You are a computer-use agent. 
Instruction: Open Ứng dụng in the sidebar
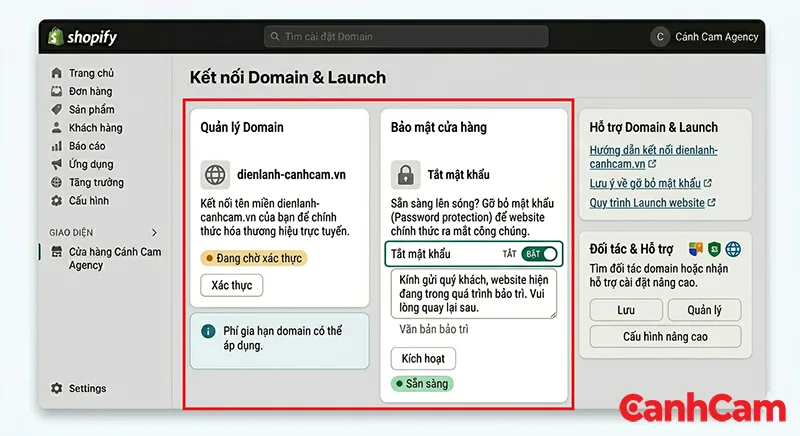coord(91,164)
